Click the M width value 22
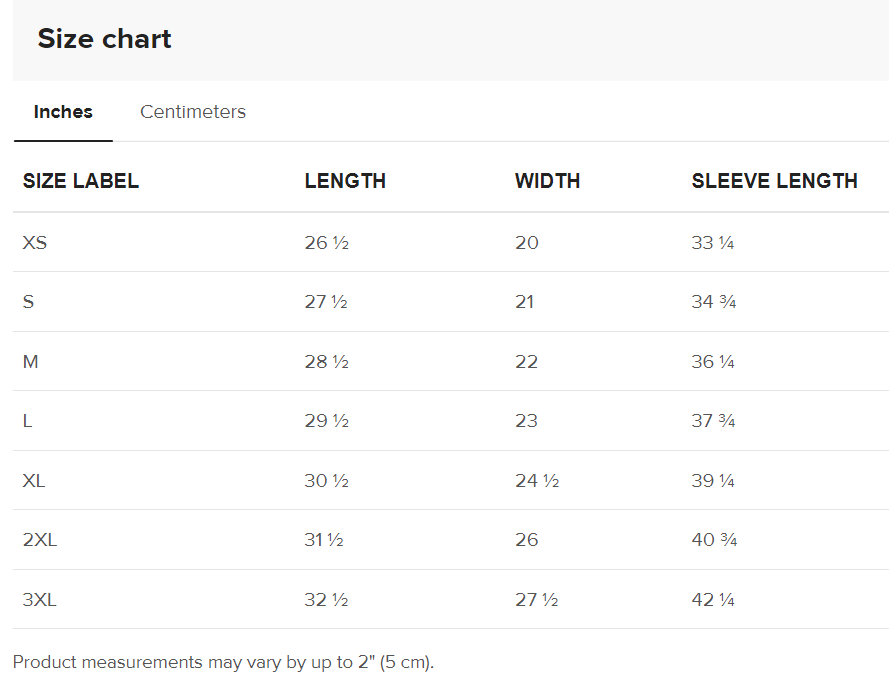 click(526, 362)
